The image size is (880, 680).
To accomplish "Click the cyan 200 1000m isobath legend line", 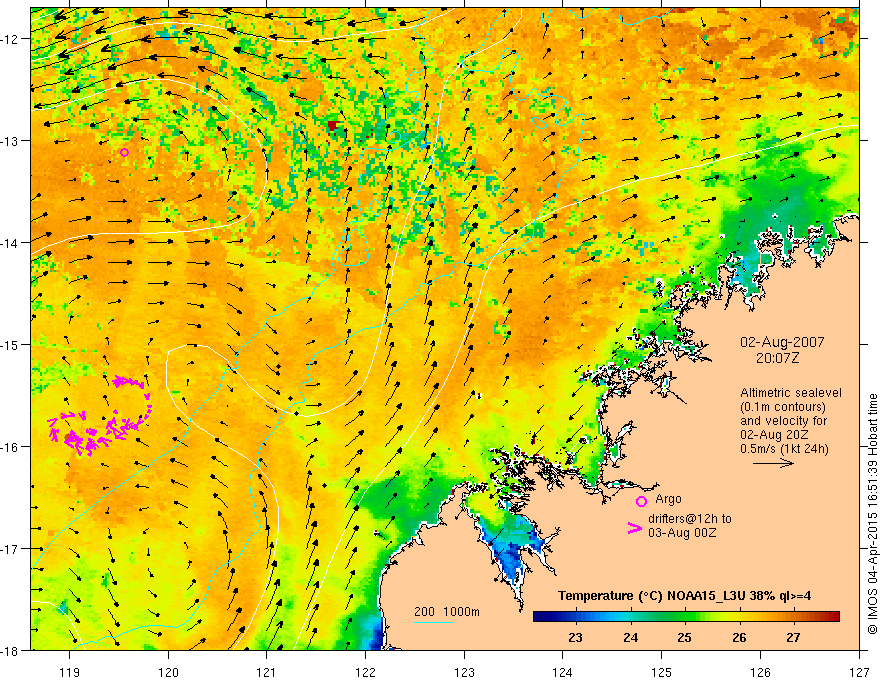I will click(434, 622).
